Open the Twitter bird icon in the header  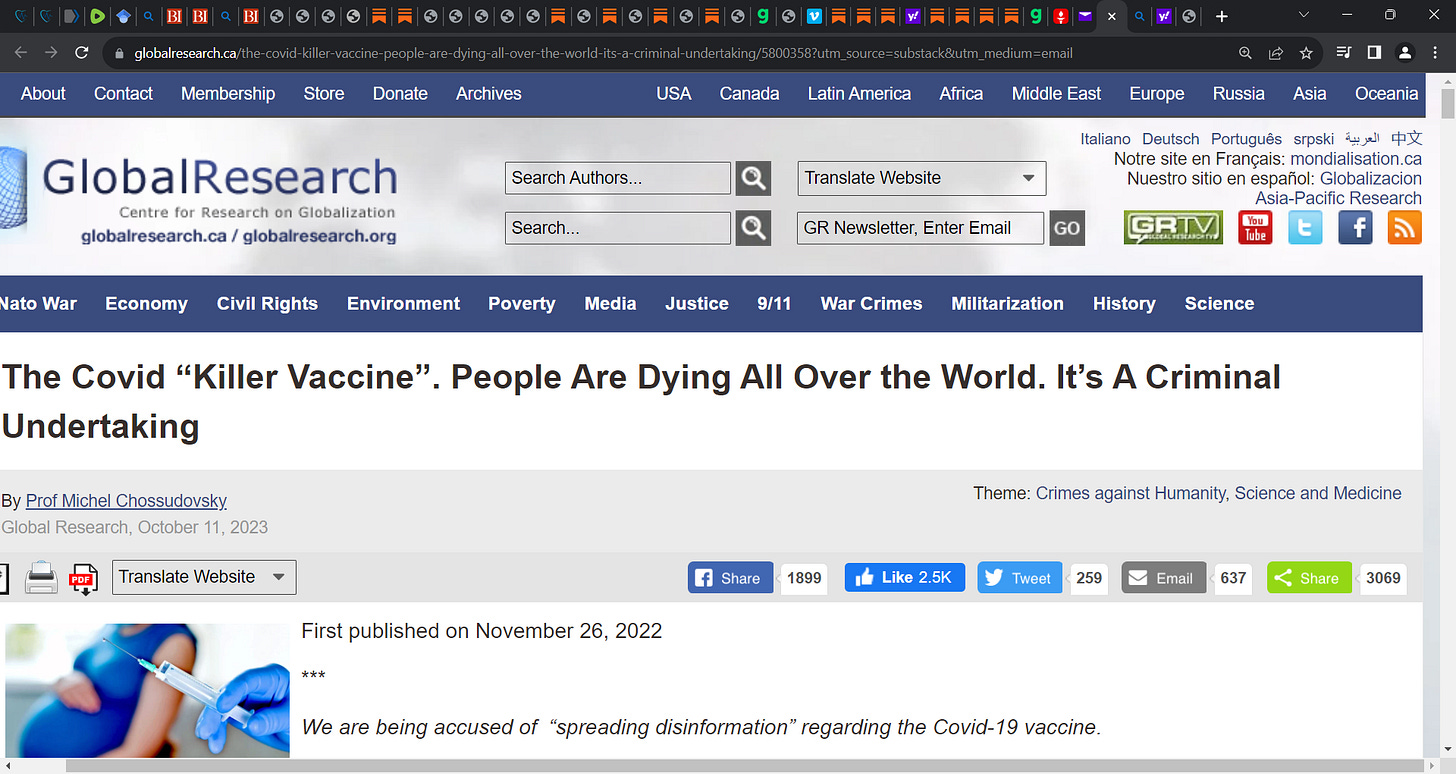1305,228
